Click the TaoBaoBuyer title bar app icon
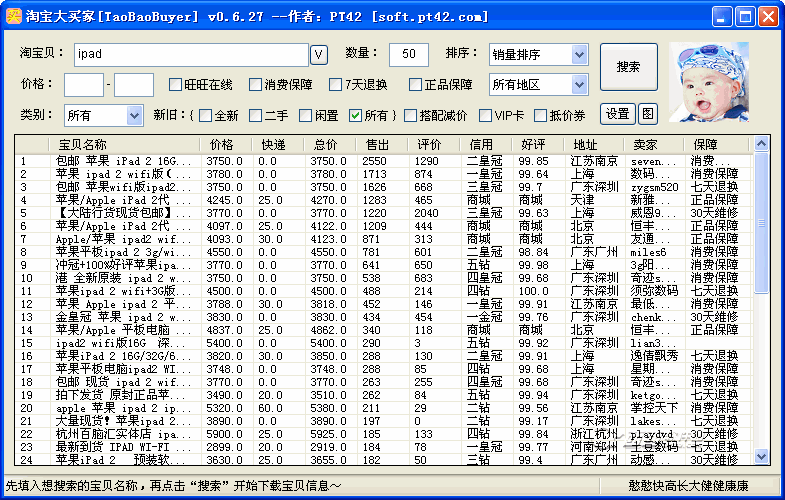 [x=14, y=16]
